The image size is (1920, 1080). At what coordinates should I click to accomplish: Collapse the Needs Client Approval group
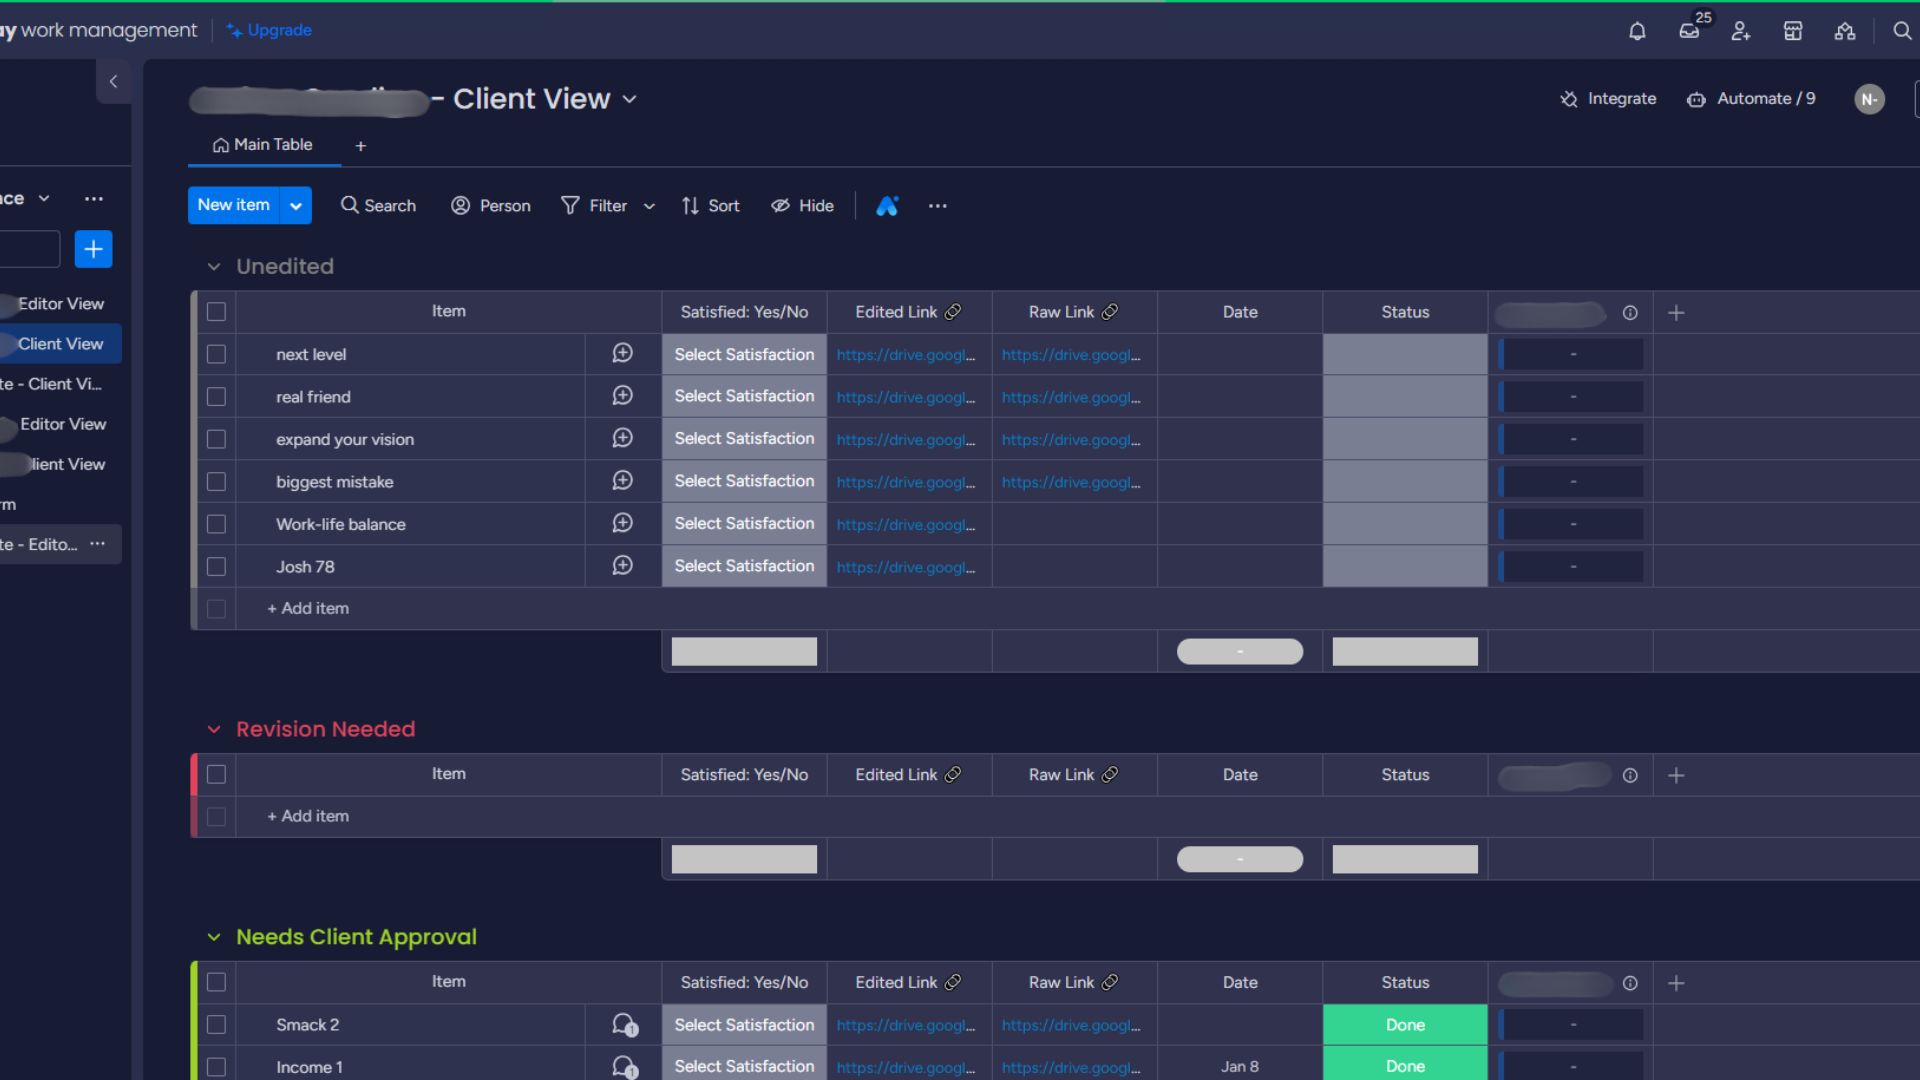[213, 938]
